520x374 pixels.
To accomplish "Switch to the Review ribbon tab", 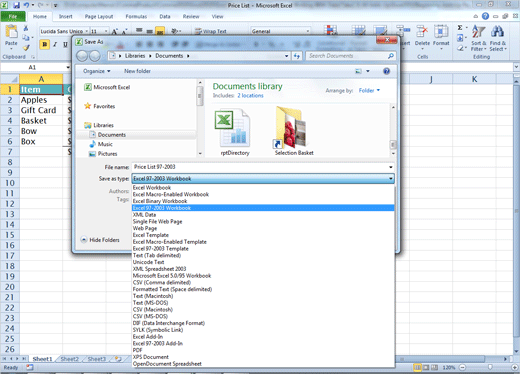I will 191,16.
